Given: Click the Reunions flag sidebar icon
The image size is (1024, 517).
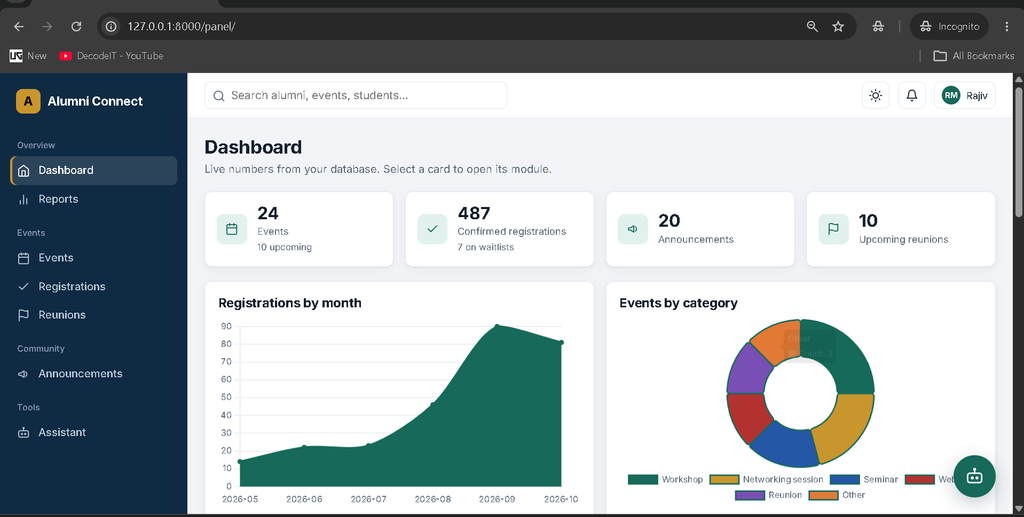Looking at the screenshot, I should pos(24,315).
